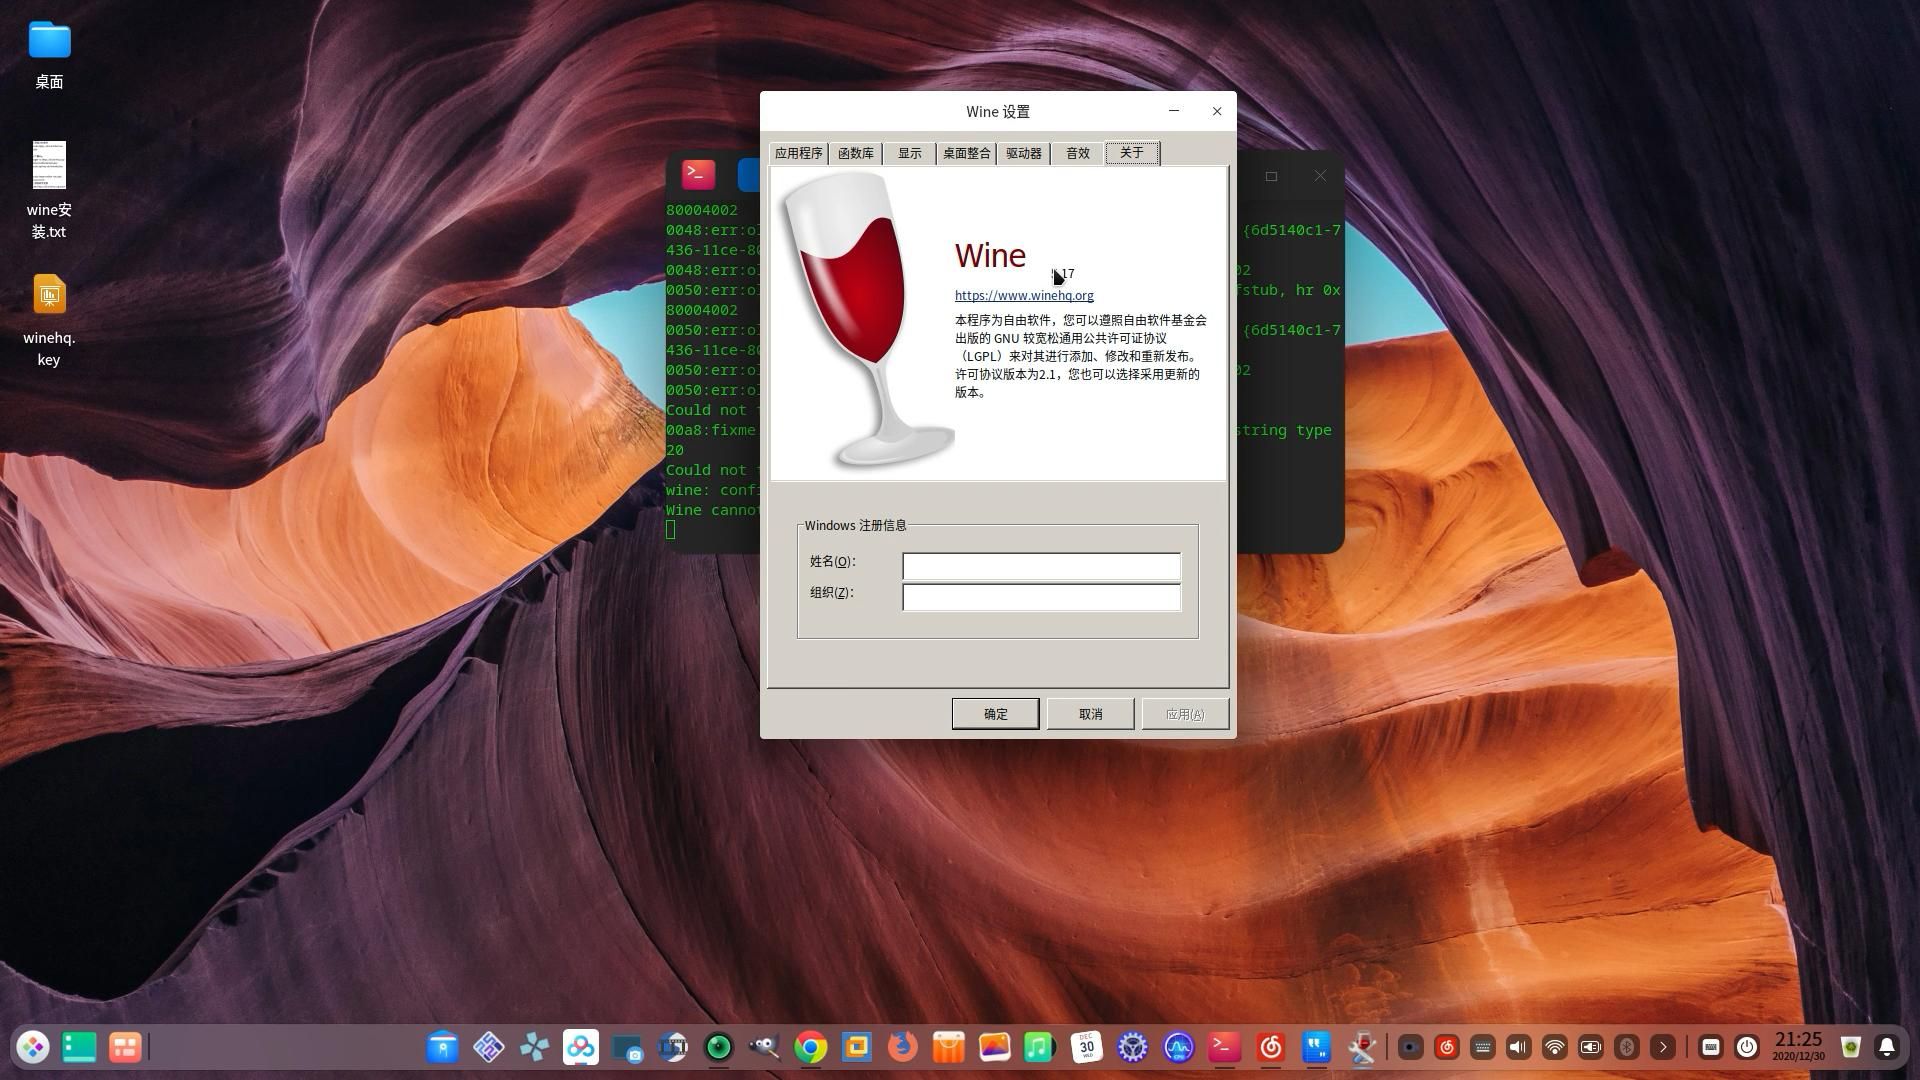
Task: Expand hidden system tray icons
Action: (x=1663, y=1047)
